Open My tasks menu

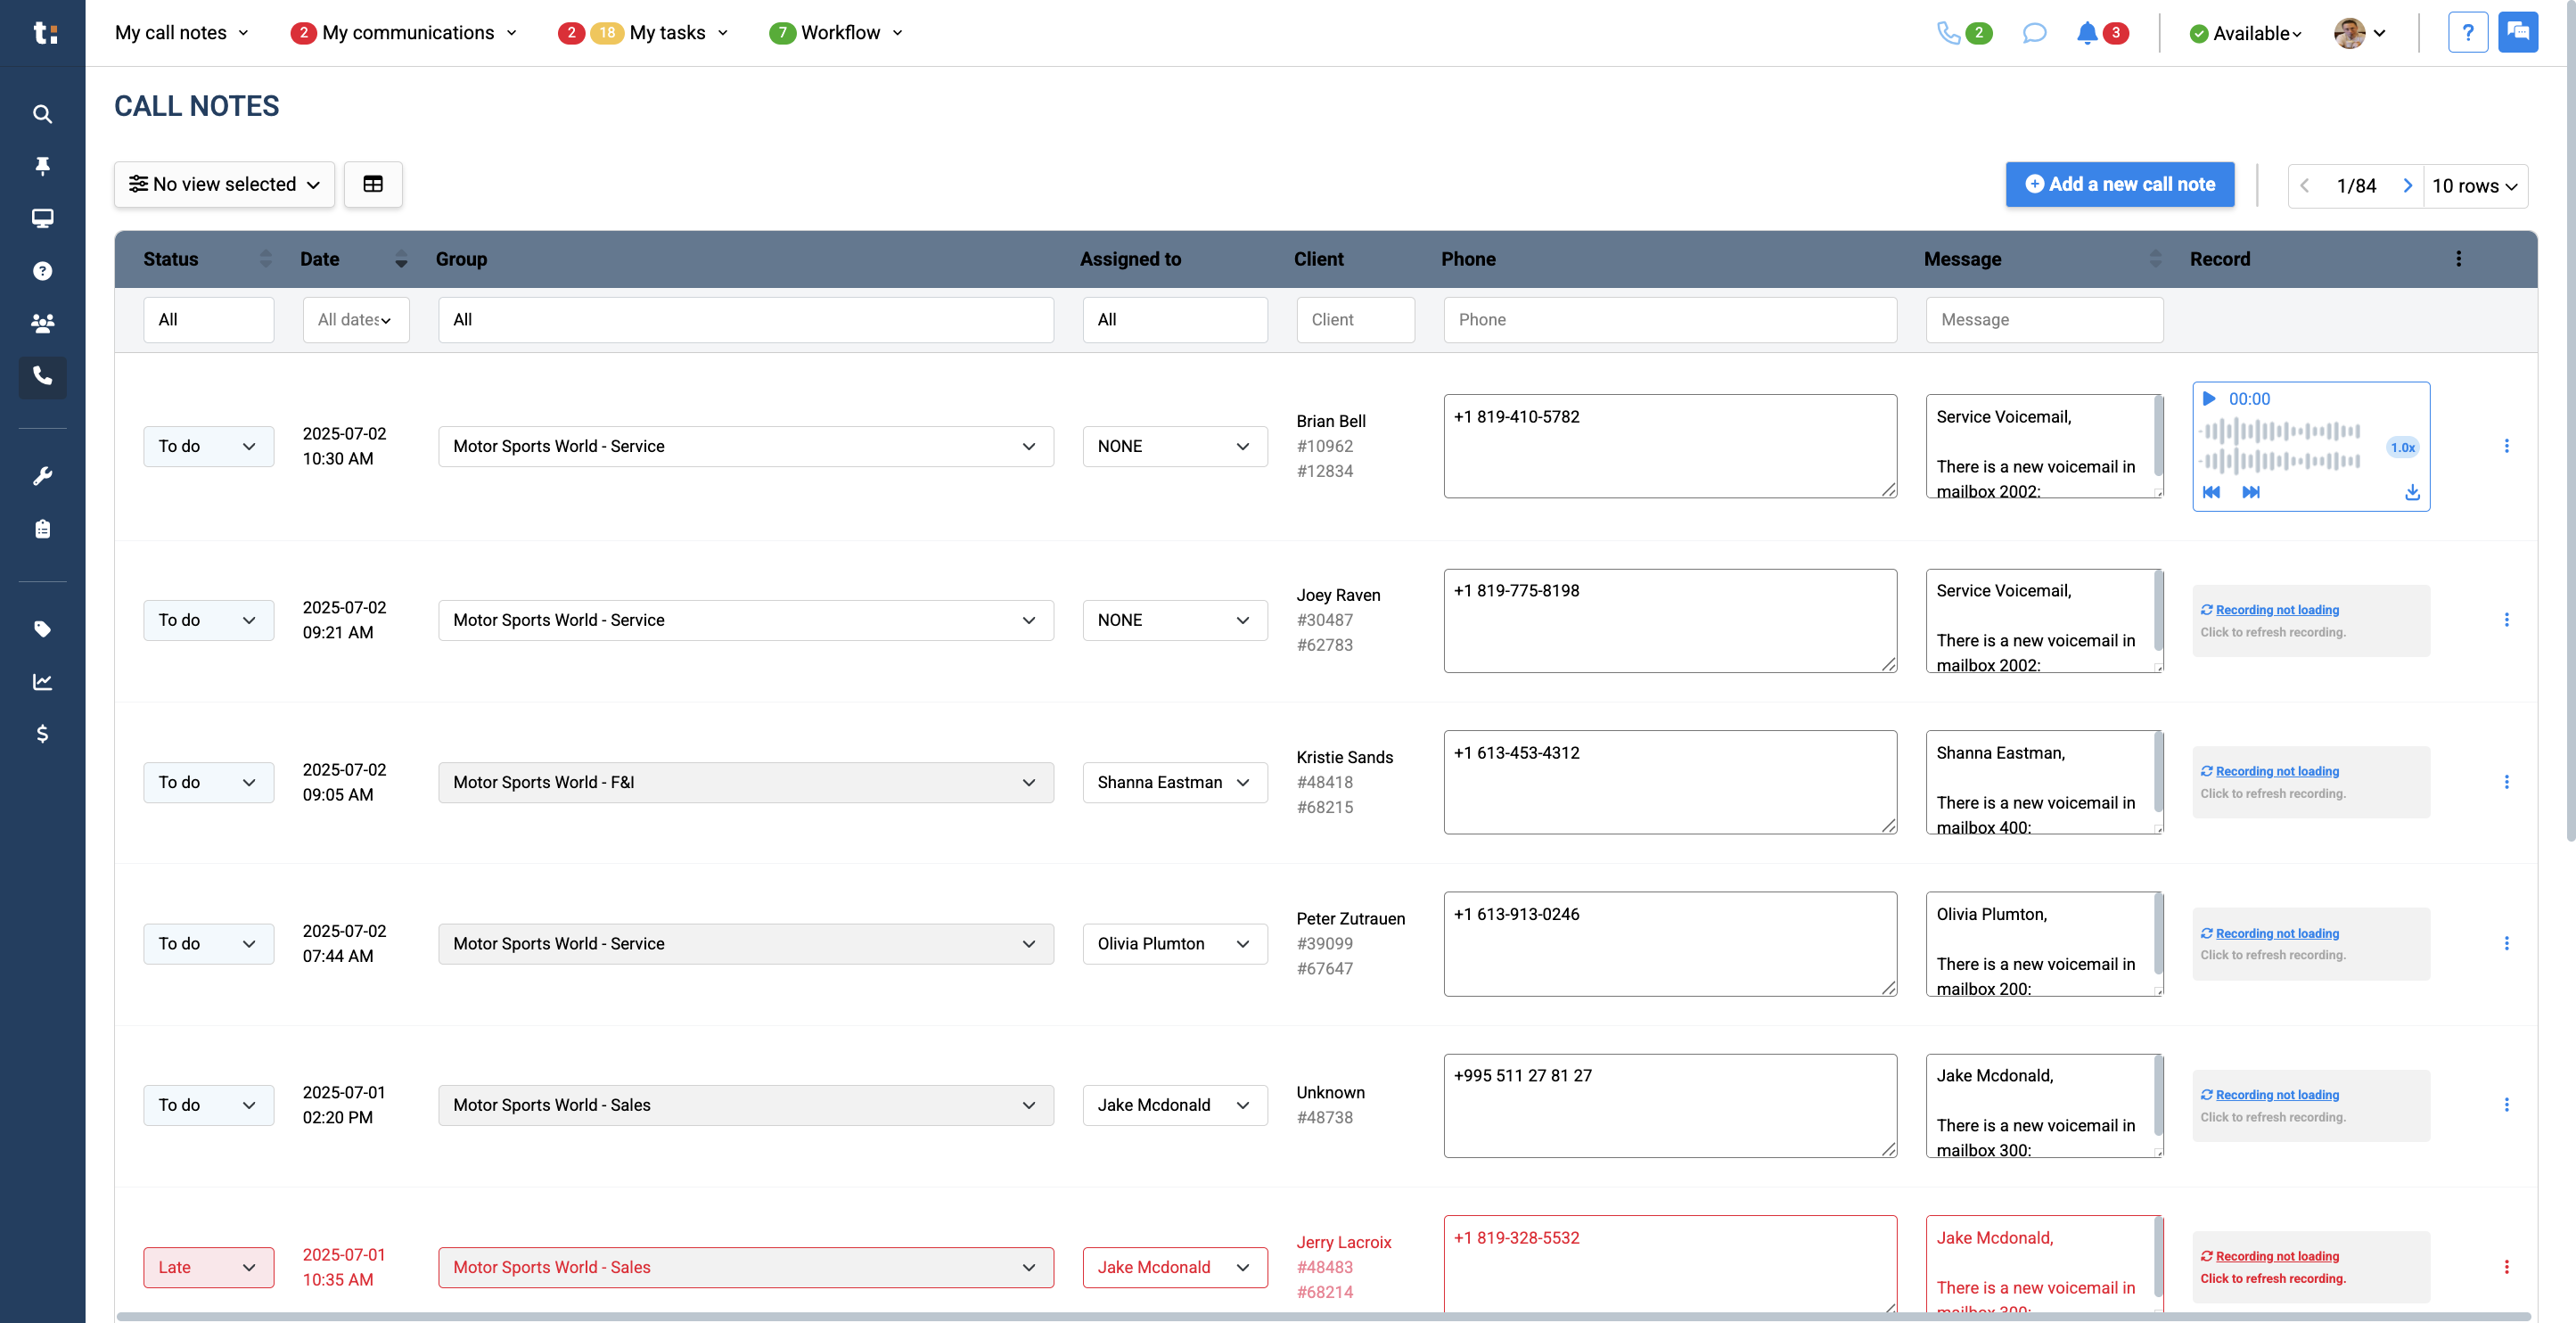(x=643, y=33)
